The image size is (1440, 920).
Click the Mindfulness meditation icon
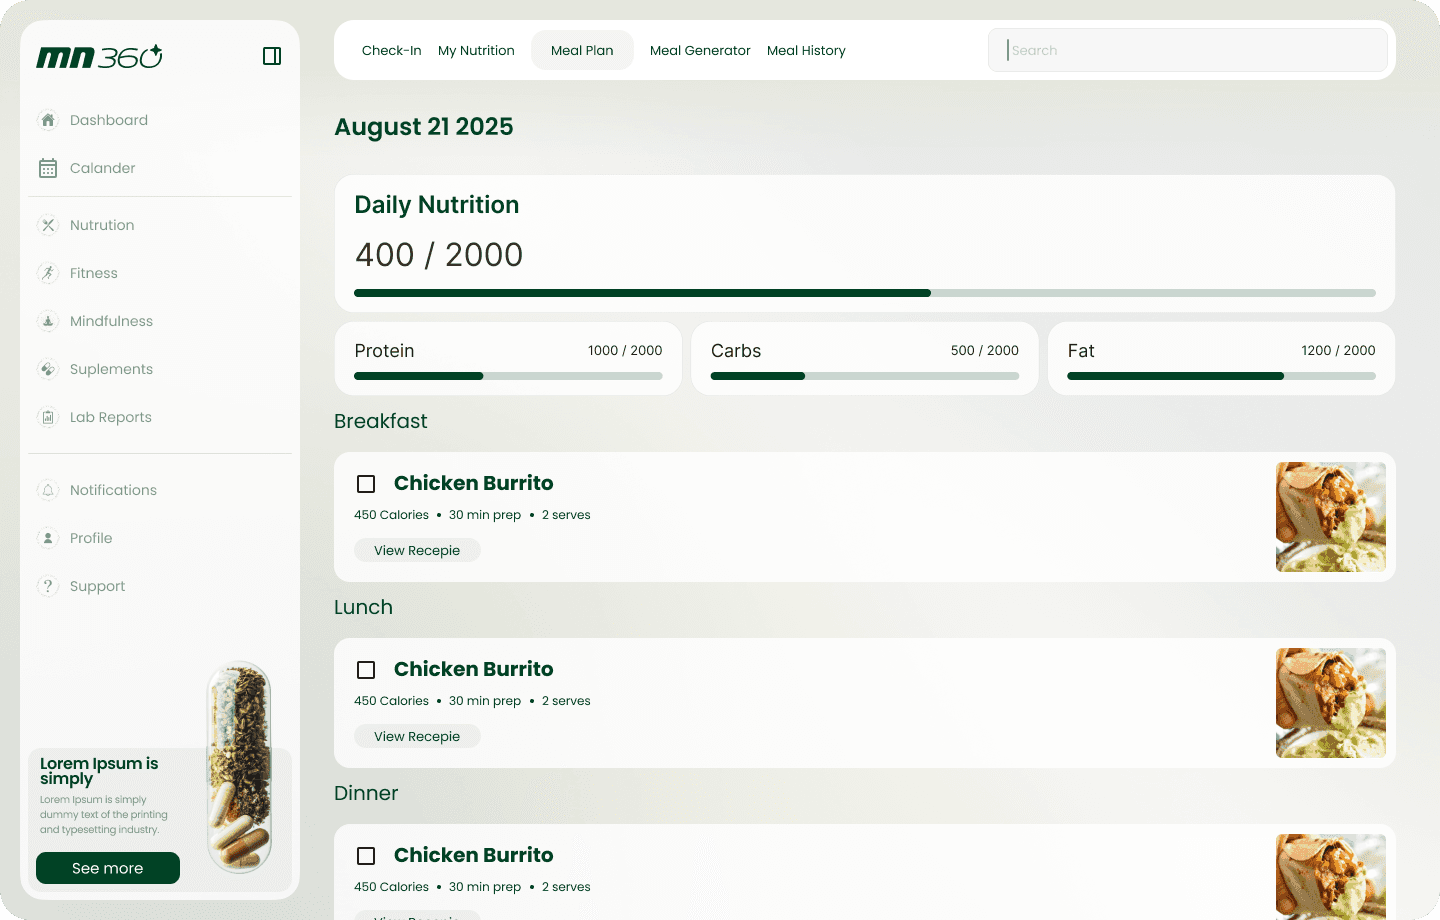(48, 321)
